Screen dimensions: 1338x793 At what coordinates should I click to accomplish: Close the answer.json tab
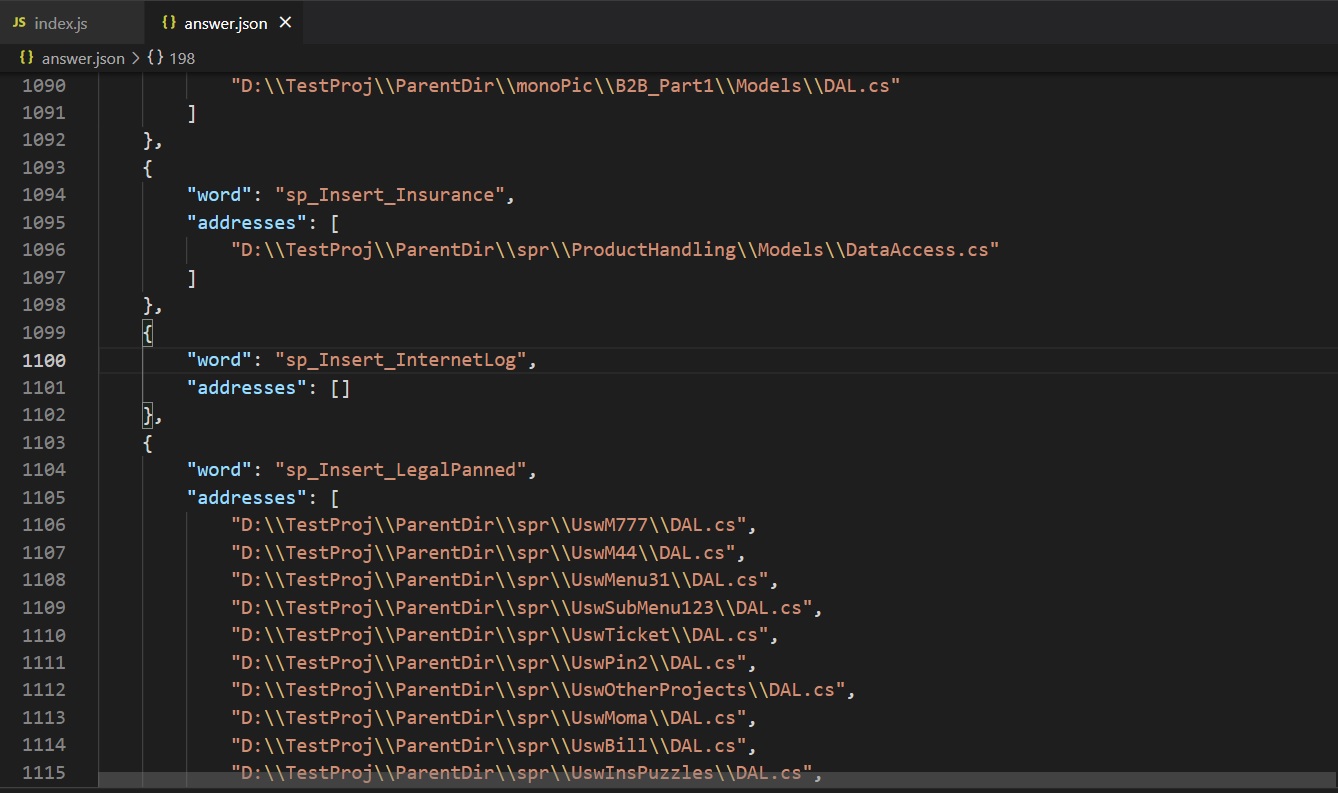(x=285, y=22)
